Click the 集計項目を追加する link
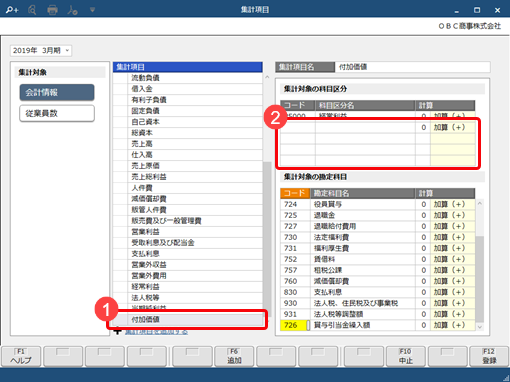Screen dimensions: 510x382 [x=156, y=332]
